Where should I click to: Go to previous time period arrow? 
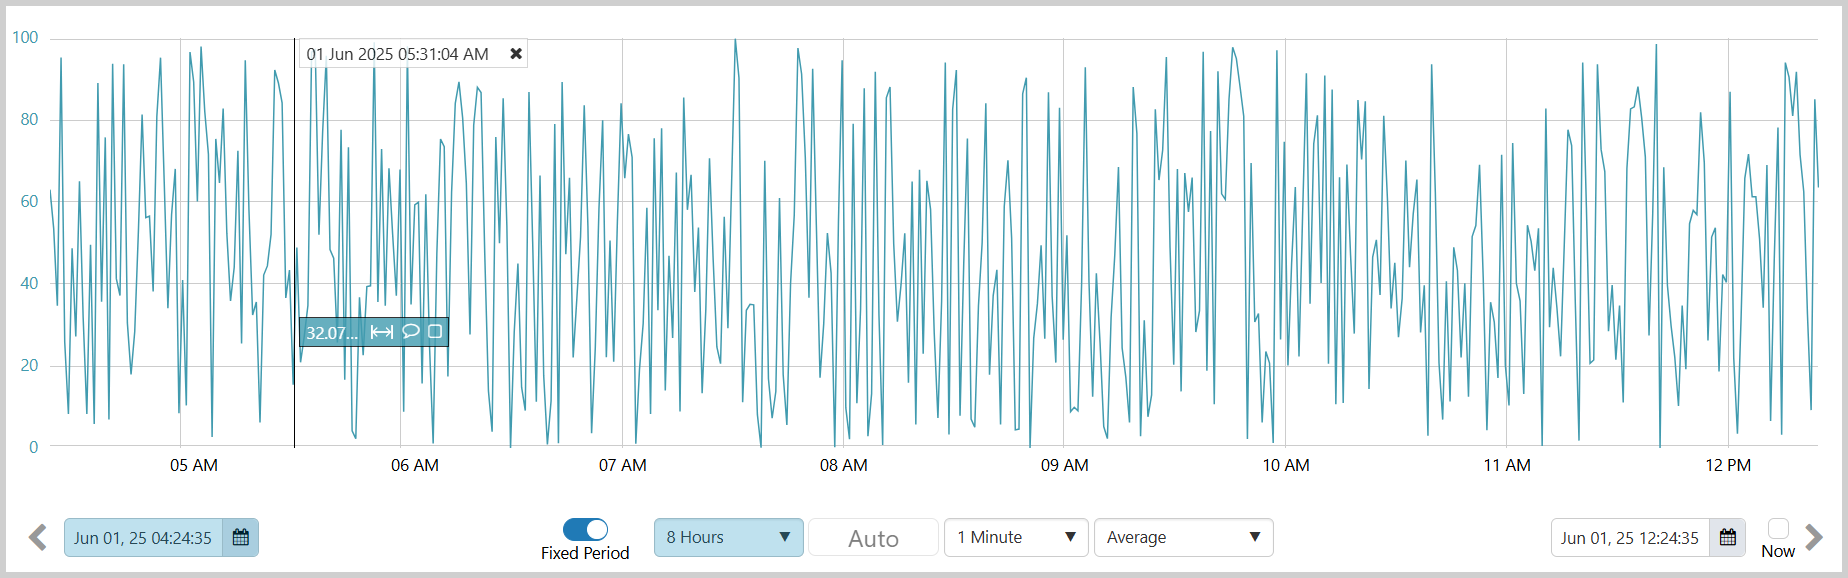point(38,538)
